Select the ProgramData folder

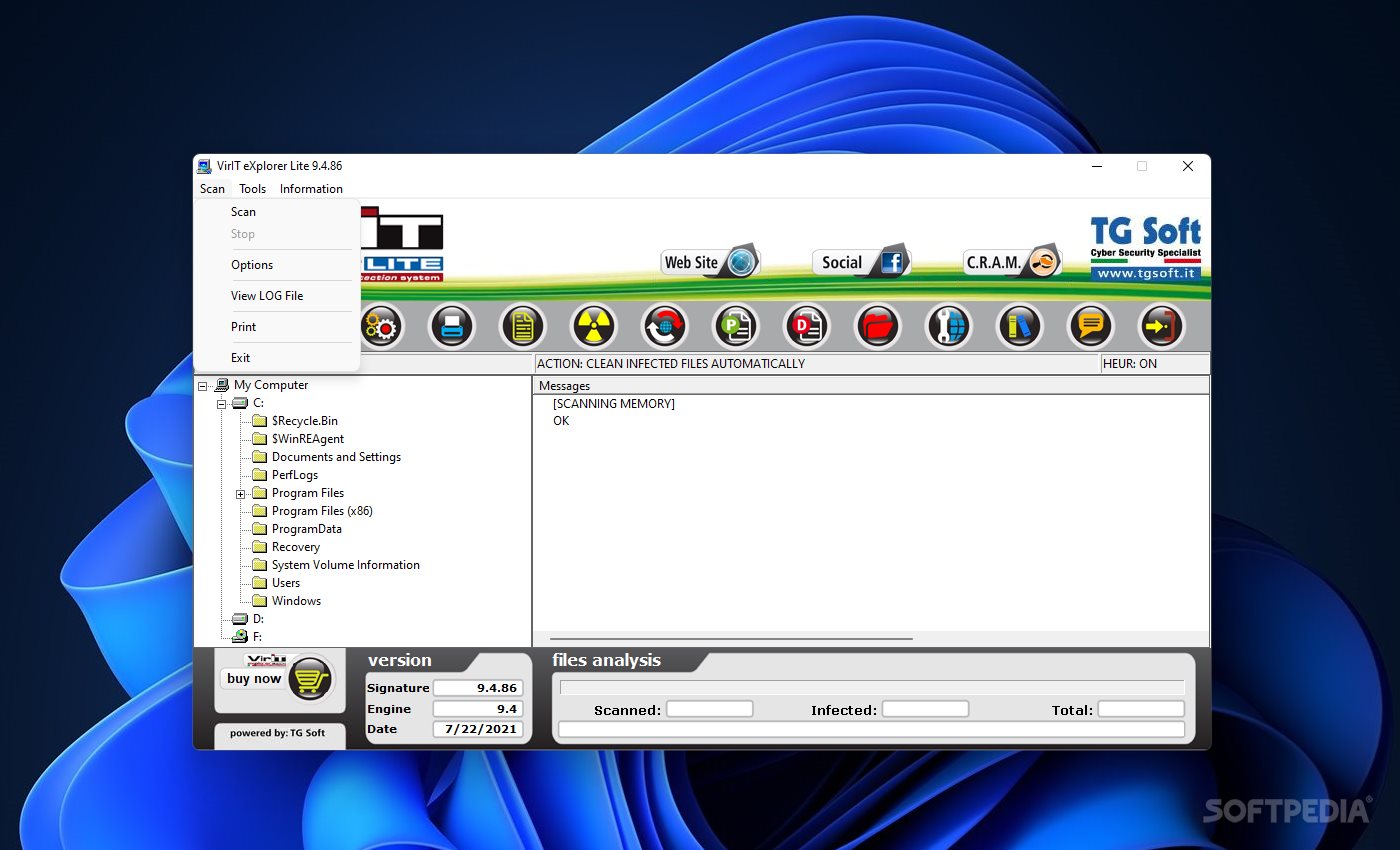(x=307, y=529)
